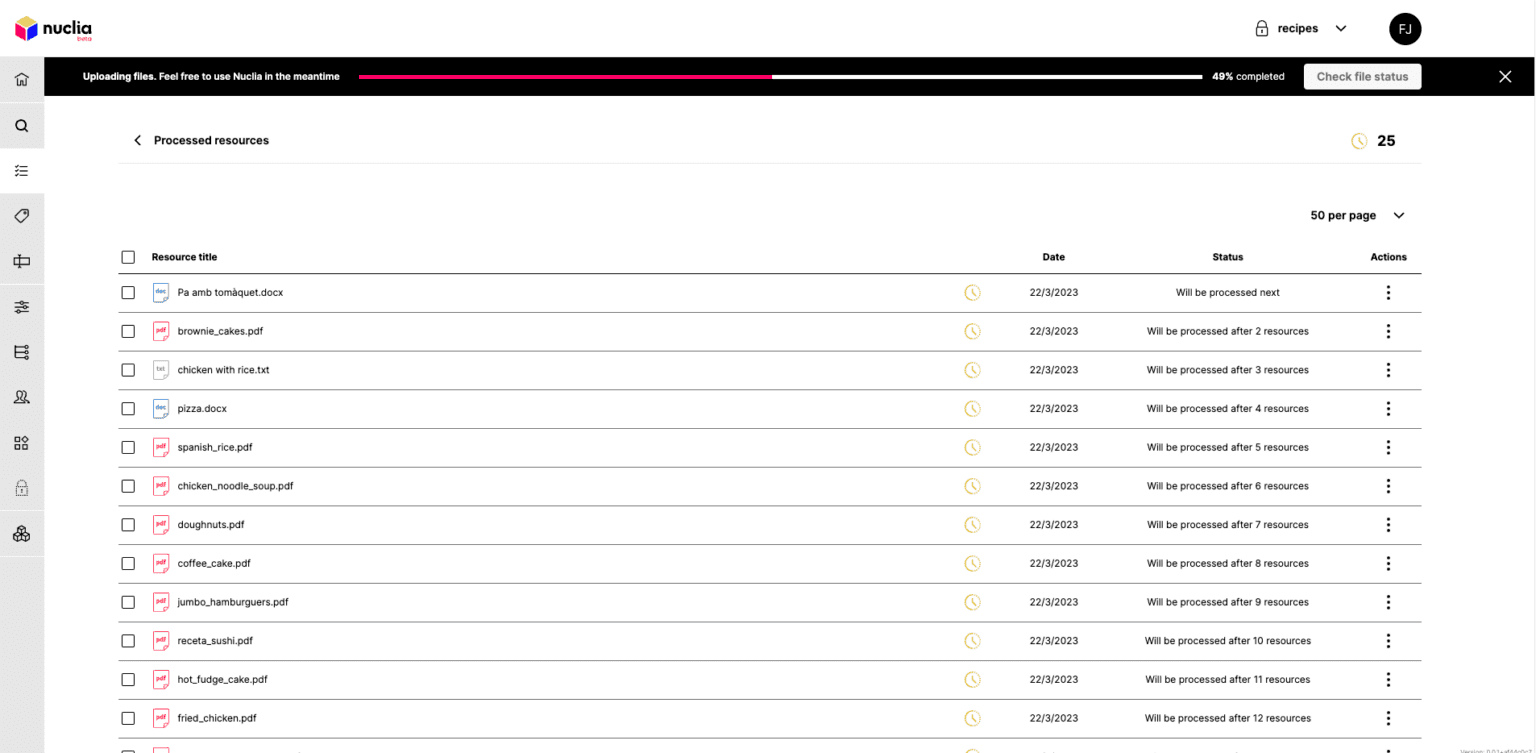The height and width of the screenshot is (753, 1536).
Task: Check the select-all checkbox in the header row
Action: 128,257
